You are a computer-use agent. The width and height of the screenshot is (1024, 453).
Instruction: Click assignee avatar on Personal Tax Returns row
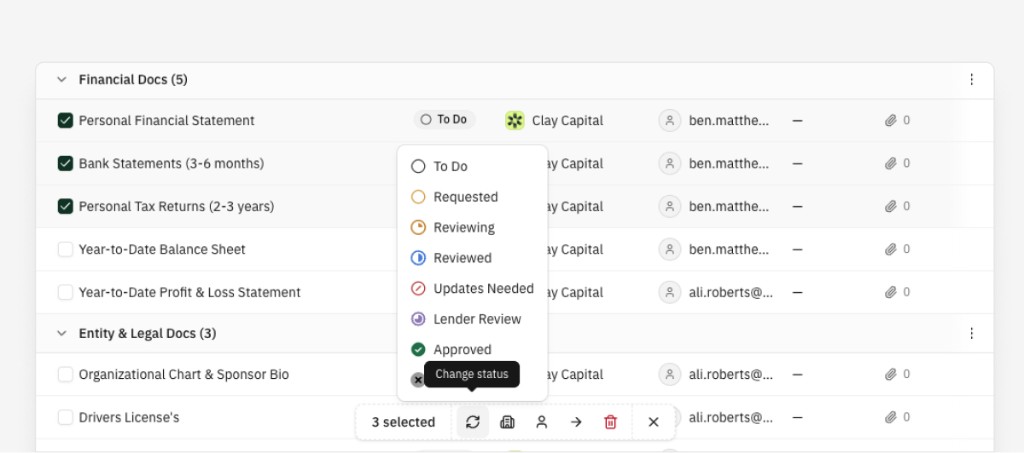(x=670, y=206)
